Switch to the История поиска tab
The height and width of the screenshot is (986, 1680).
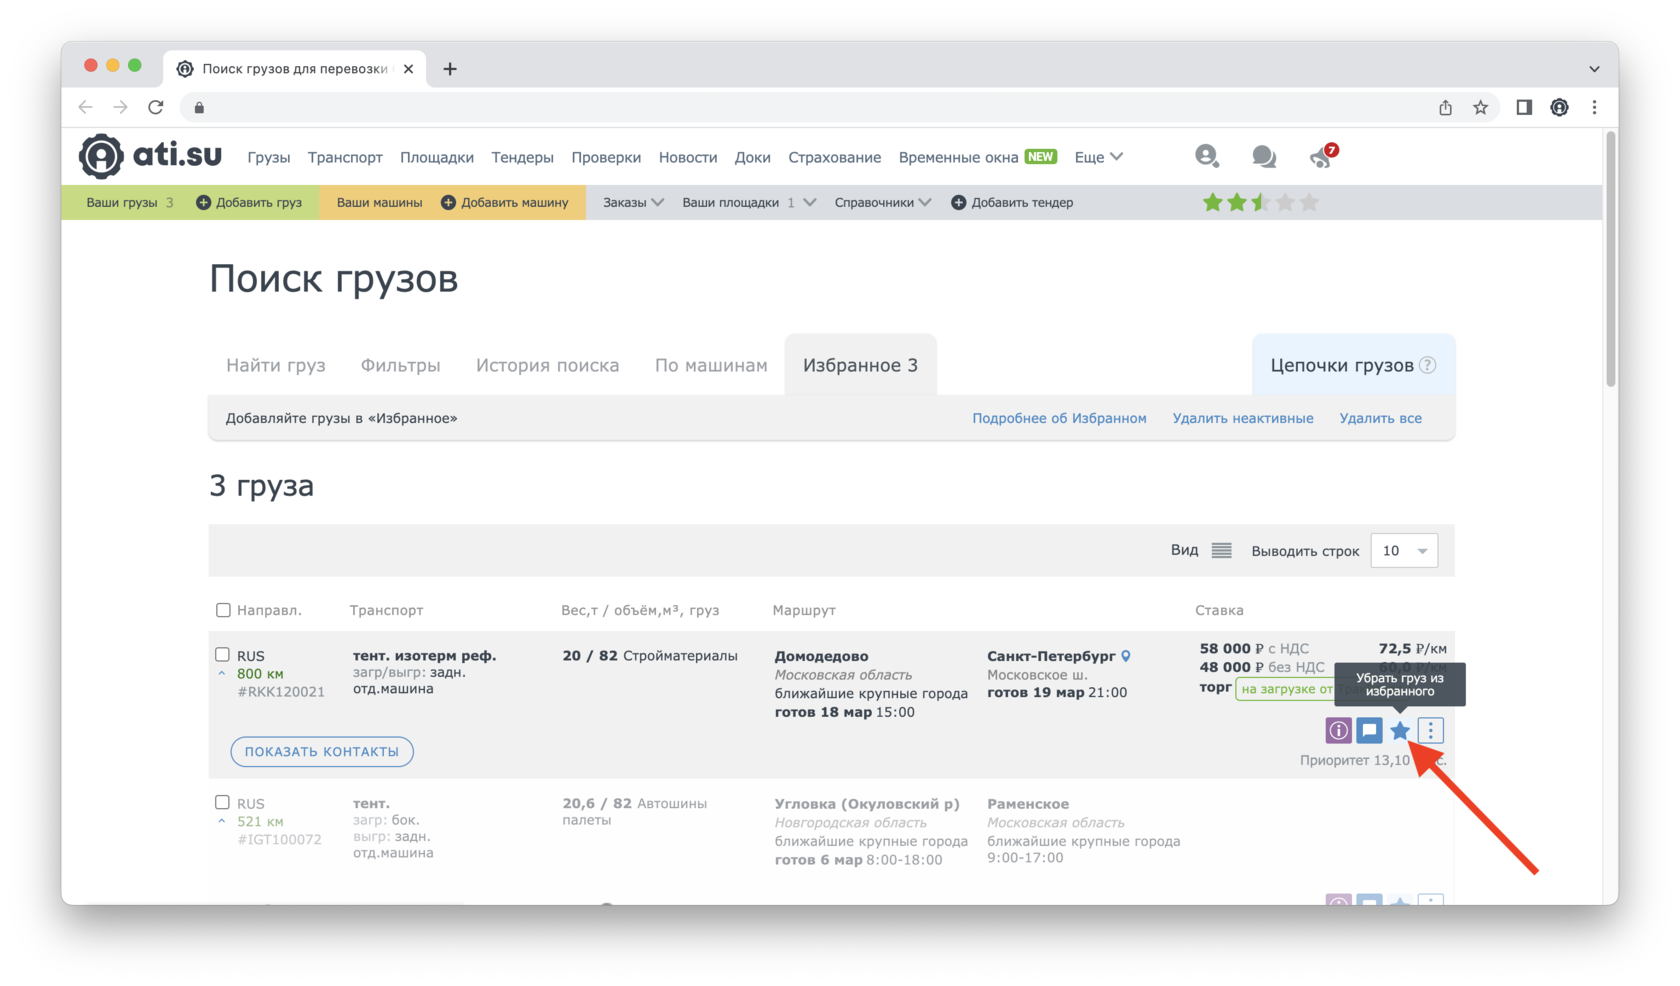(x=548, y=365)
